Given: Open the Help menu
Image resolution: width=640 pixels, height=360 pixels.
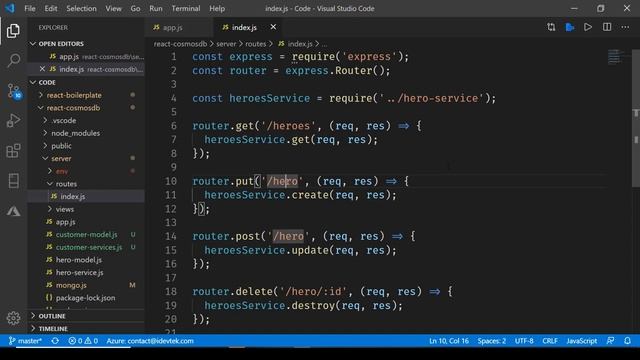Looking at the screenshot, I should 217,8.
